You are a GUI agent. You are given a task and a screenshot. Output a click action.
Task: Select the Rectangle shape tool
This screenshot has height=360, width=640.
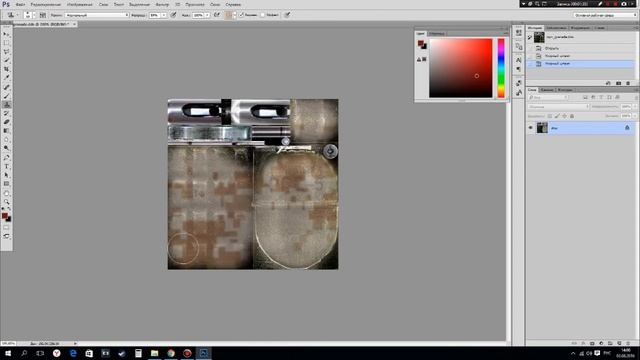[x=7, y=184]
